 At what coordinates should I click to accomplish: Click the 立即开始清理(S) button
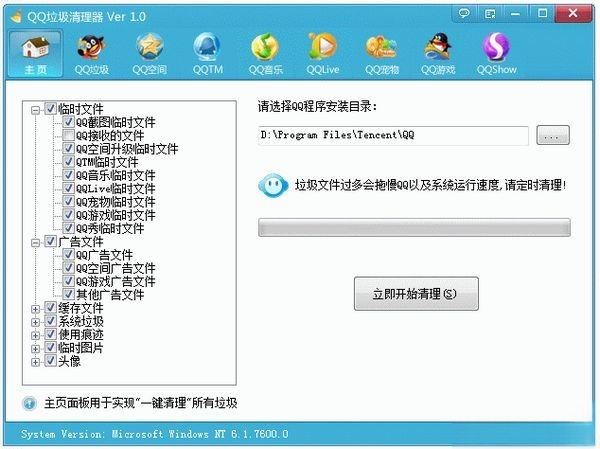(x=416, y=294)
